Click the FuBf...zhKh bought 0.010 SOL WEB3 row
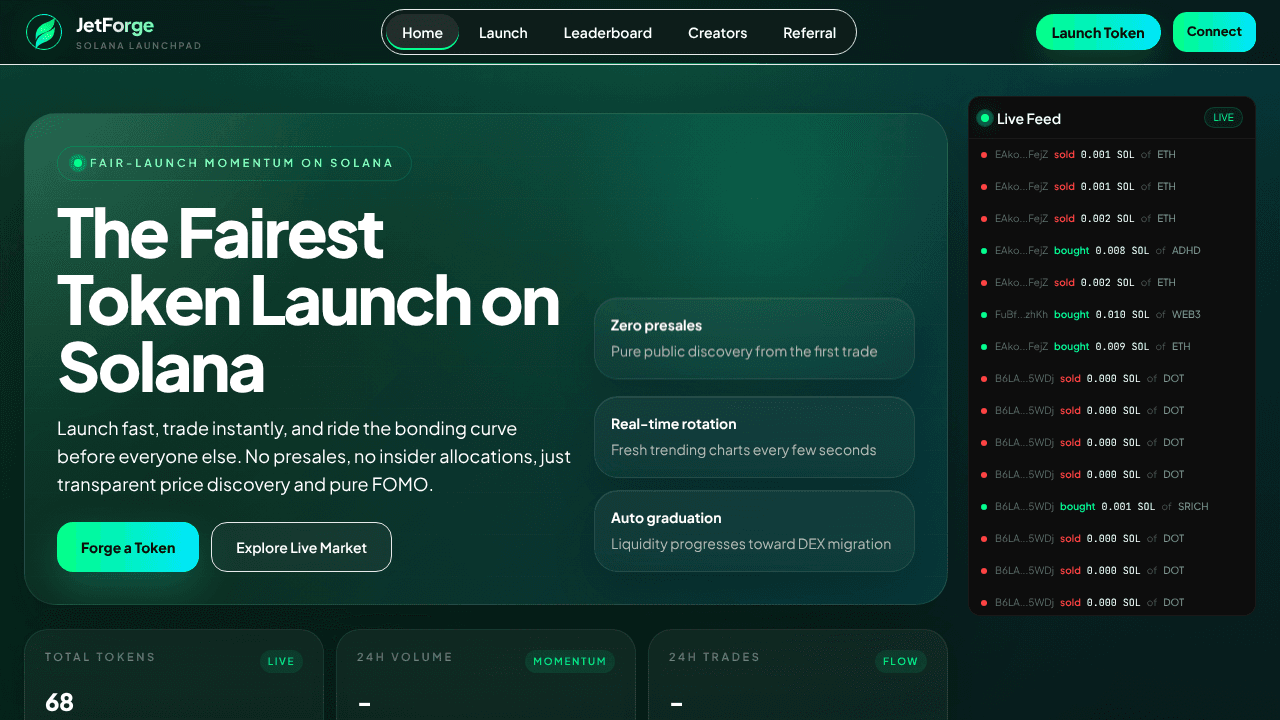This screenshot has width=1280, height=720. pyautogui.click(x=1111, y=314)
